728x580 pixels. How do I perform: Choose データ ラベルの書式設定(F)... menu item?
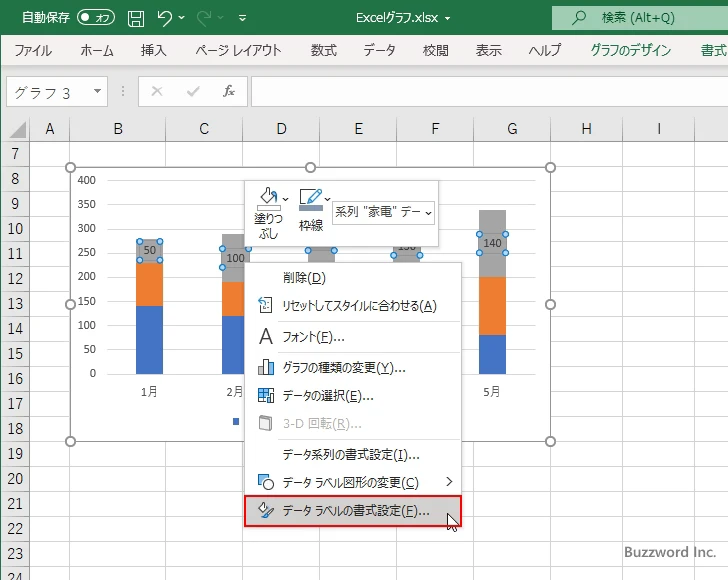coord(353,511)
